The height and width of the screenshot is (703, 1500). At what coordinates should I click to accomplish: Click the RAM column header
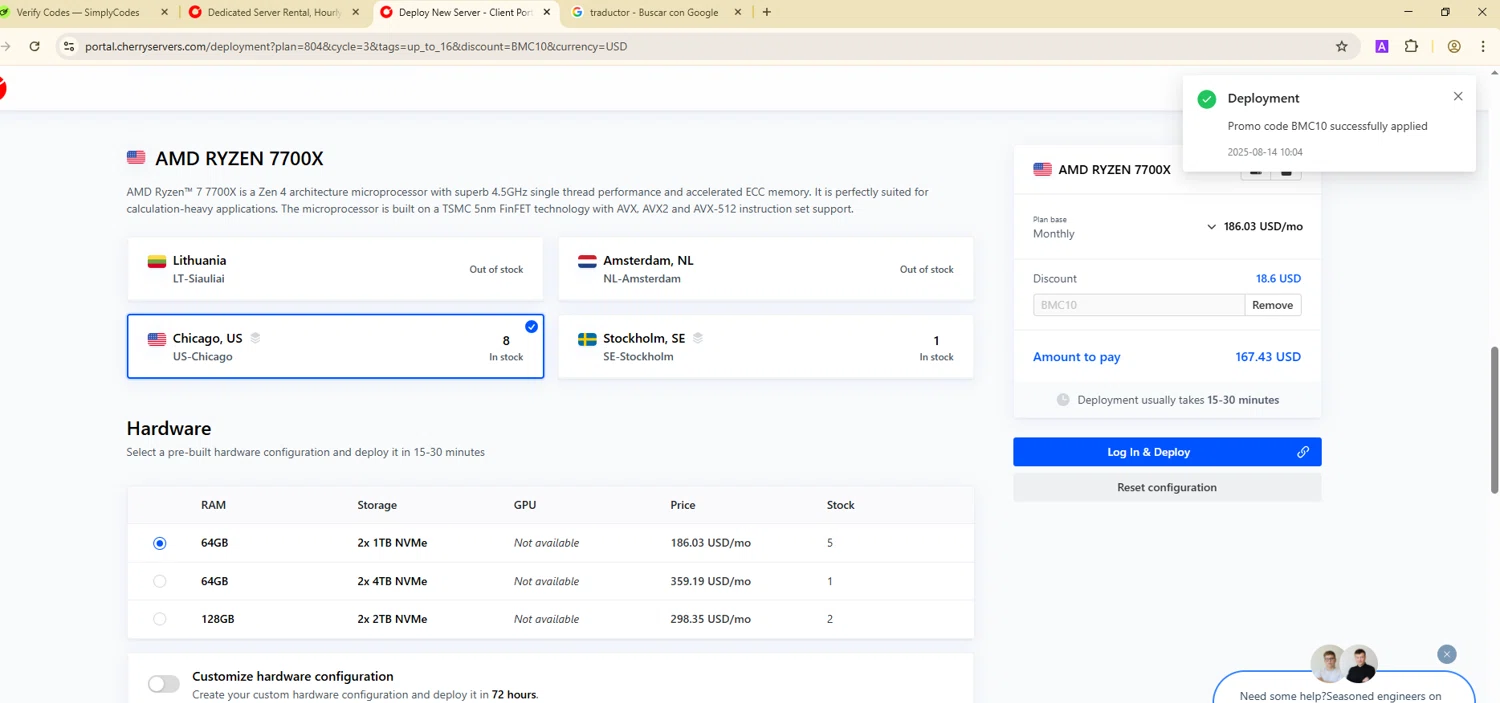(x=213, y=505)
